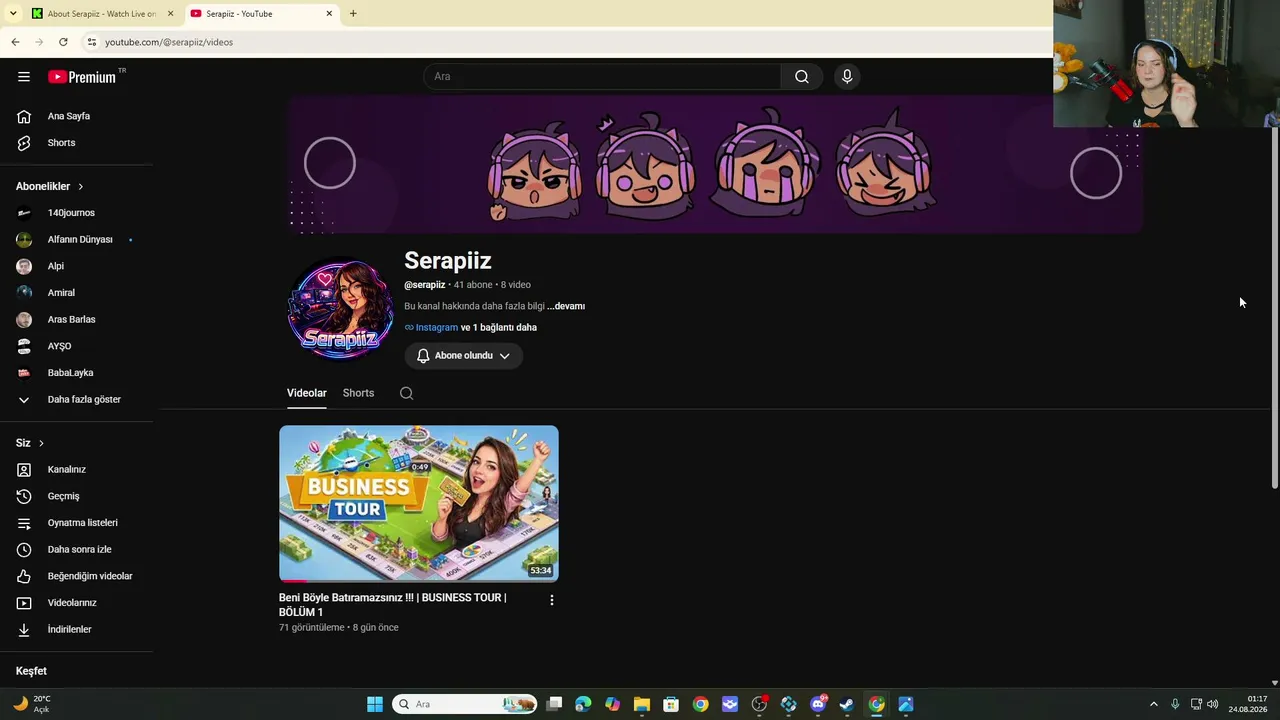This screenshot has width=1280, height=720.
Task: Click the YouTube search input field
Action: [x=602, y=77]
